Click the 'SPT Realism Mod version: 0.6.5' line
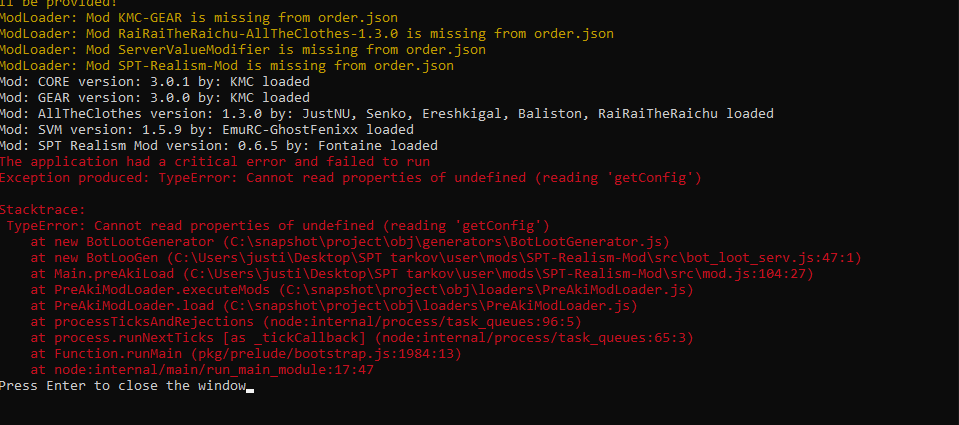The width and height of the screenshot is (959, 425). point(219,146)
